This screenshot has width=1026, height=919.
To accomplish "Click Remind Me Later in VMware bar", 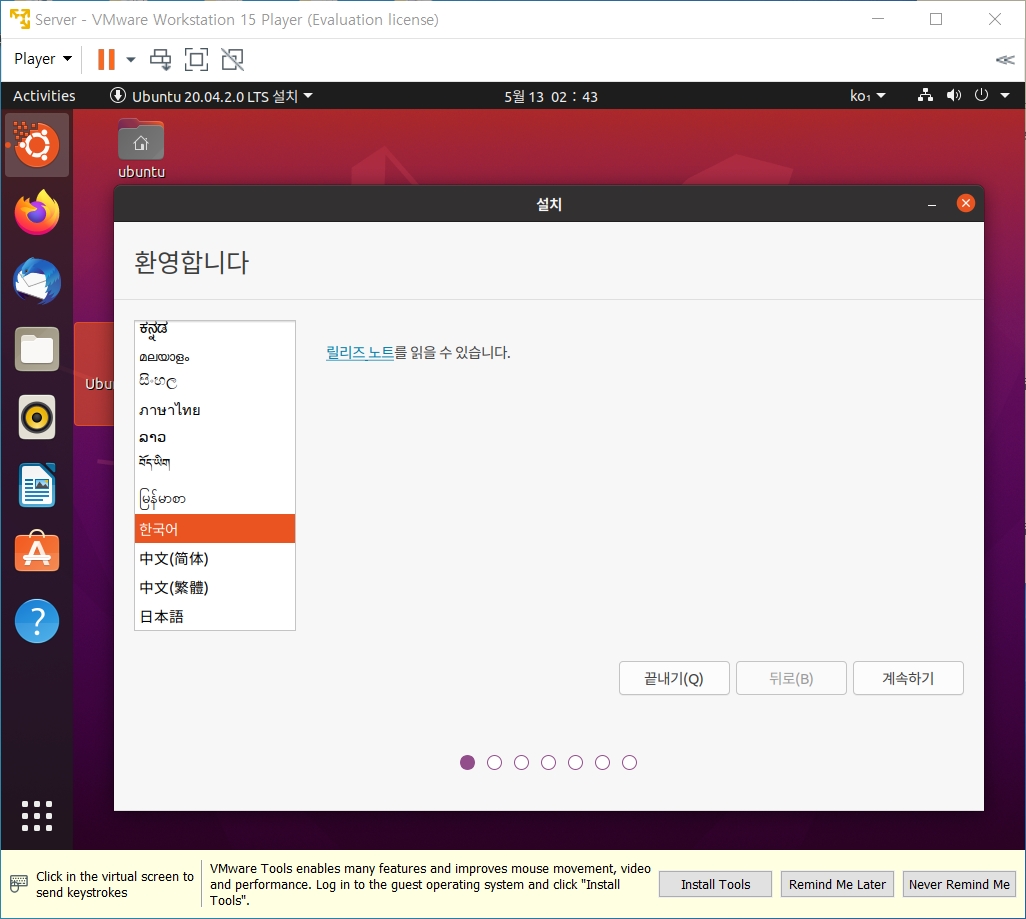I will tap(837, 884).
